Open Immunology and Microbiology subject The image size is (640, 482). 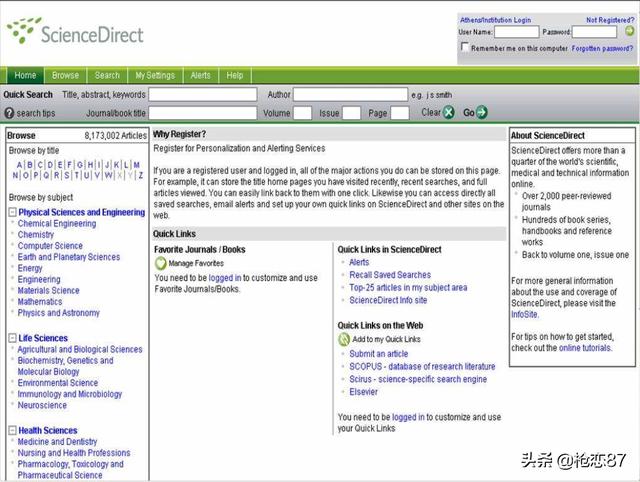[69, 394]
